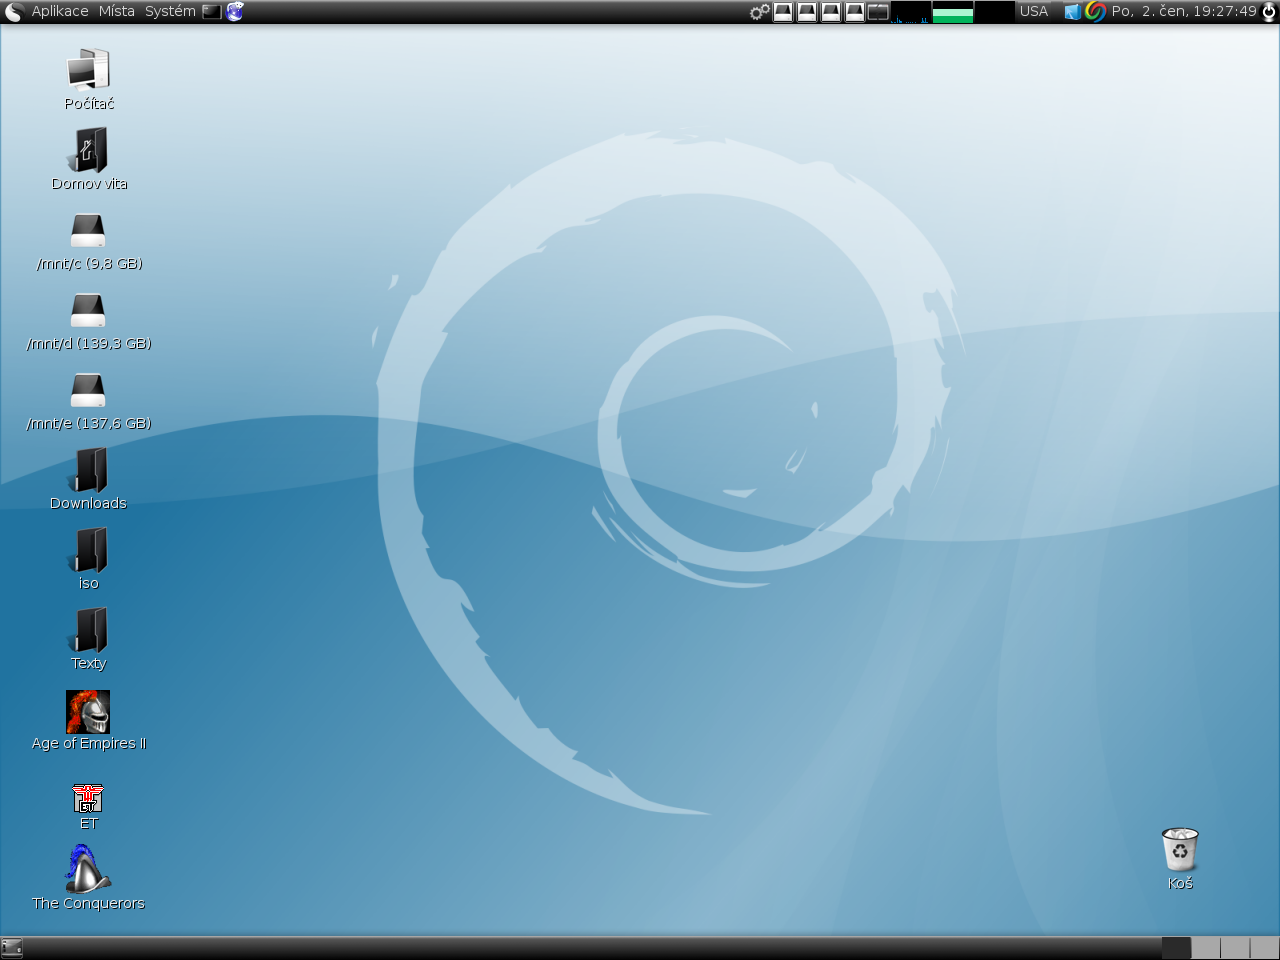Click the power shutdown icon
The width and height of the screenshot is (1280, 960).
pyautogui.click(x=1269, y=12)
